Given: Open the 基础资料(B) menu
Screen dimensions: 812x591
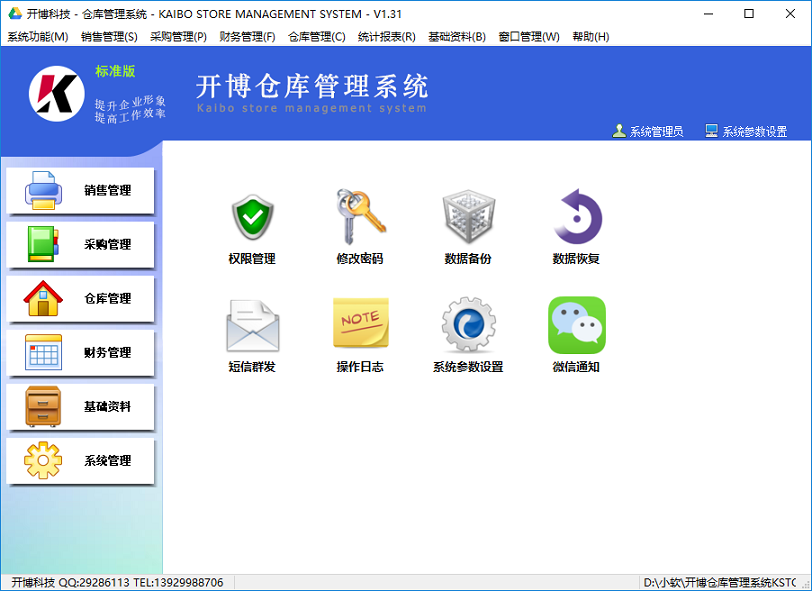Looking at the screenshot, I should coord(457,37).
